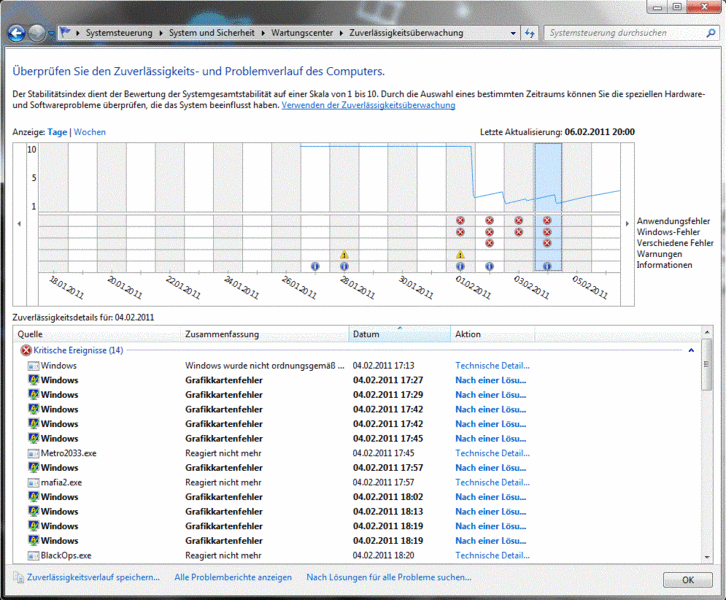Click the BlackOps.exe application icon
Viewport: 726px width, 600px height.
[x=33, y=556]
